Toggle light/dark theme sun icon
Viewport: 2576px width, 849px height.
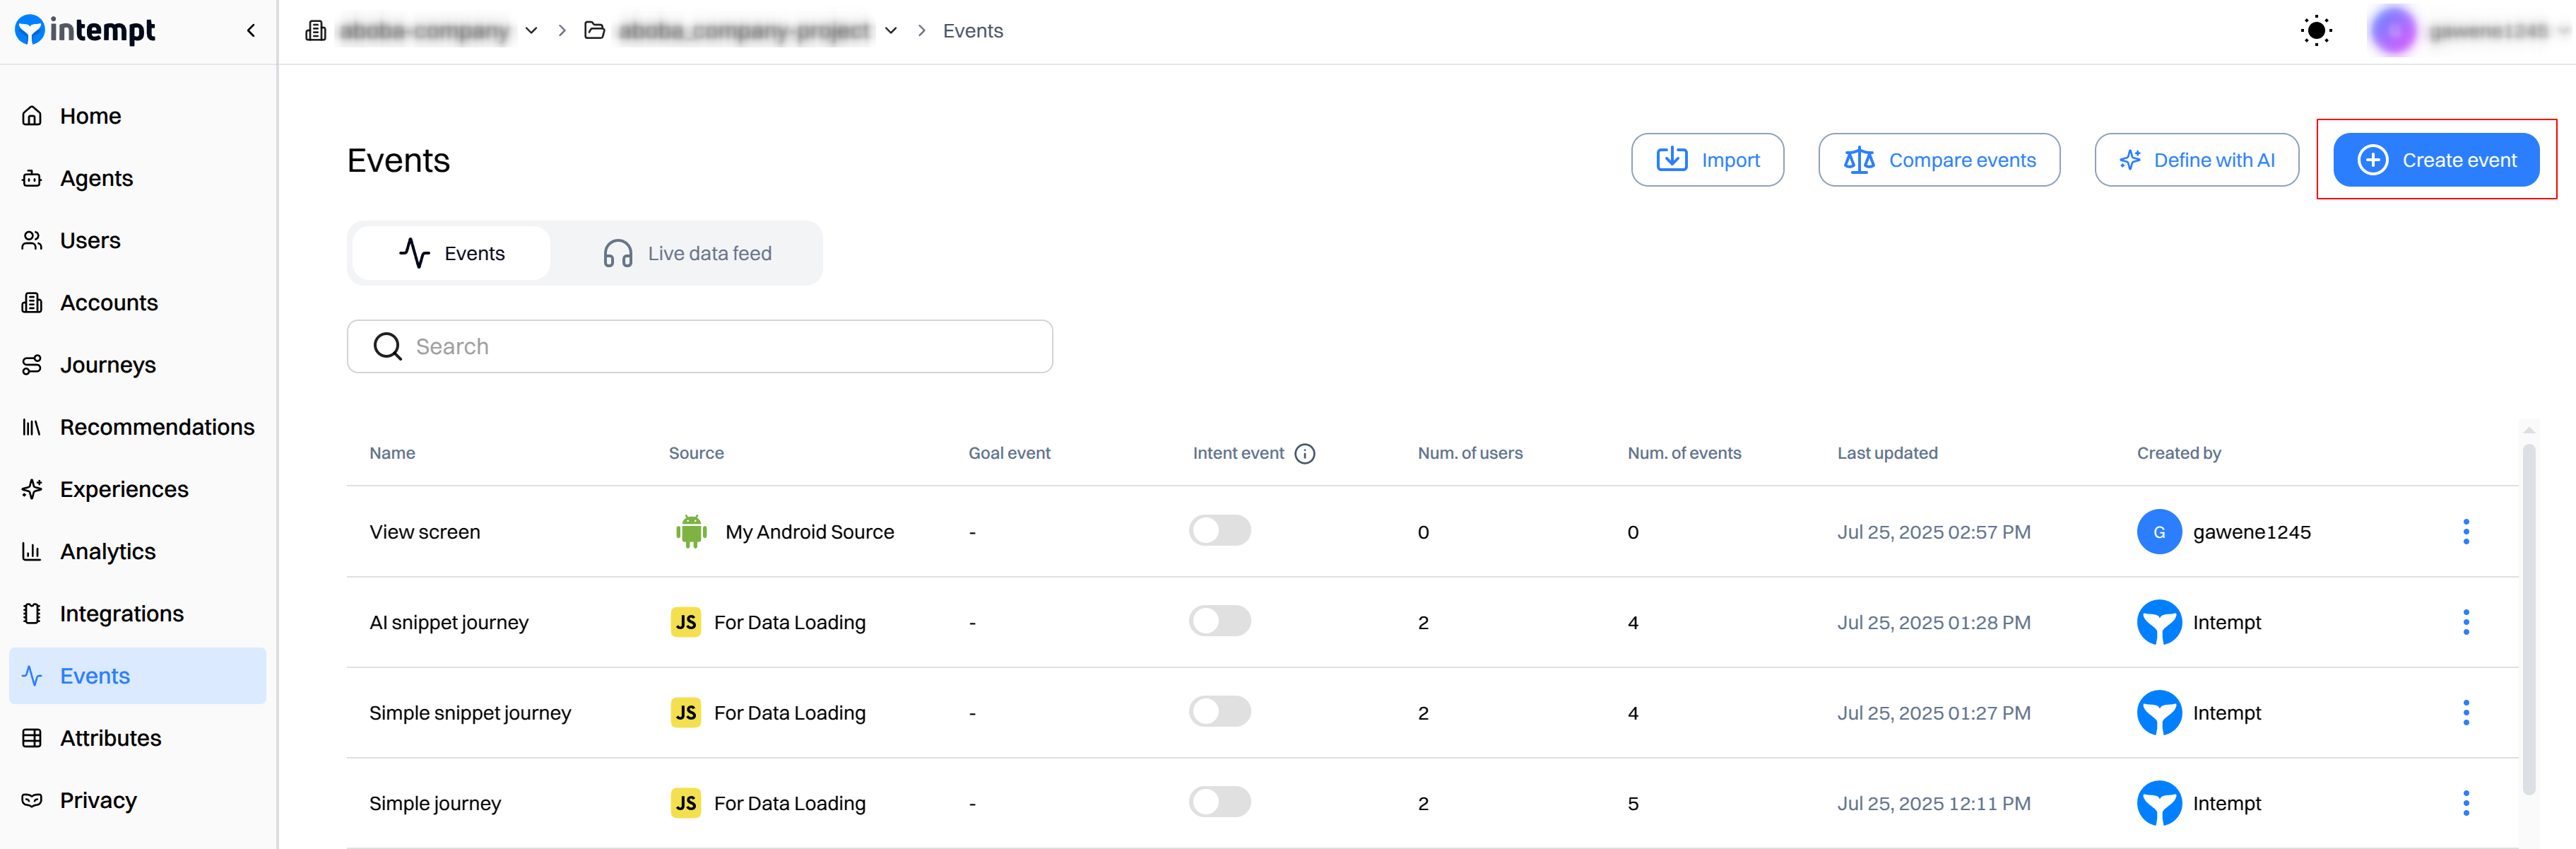coord(2315,31)
